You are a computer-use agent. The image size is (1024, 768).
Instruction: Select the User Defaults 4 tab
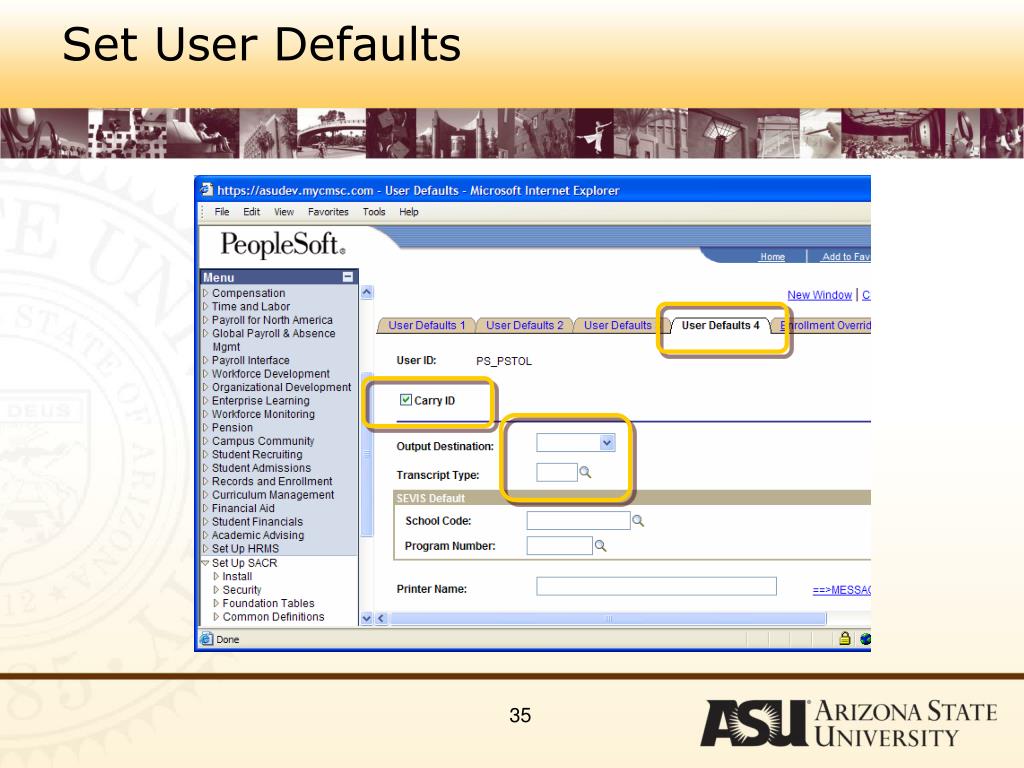pos(720,325)
